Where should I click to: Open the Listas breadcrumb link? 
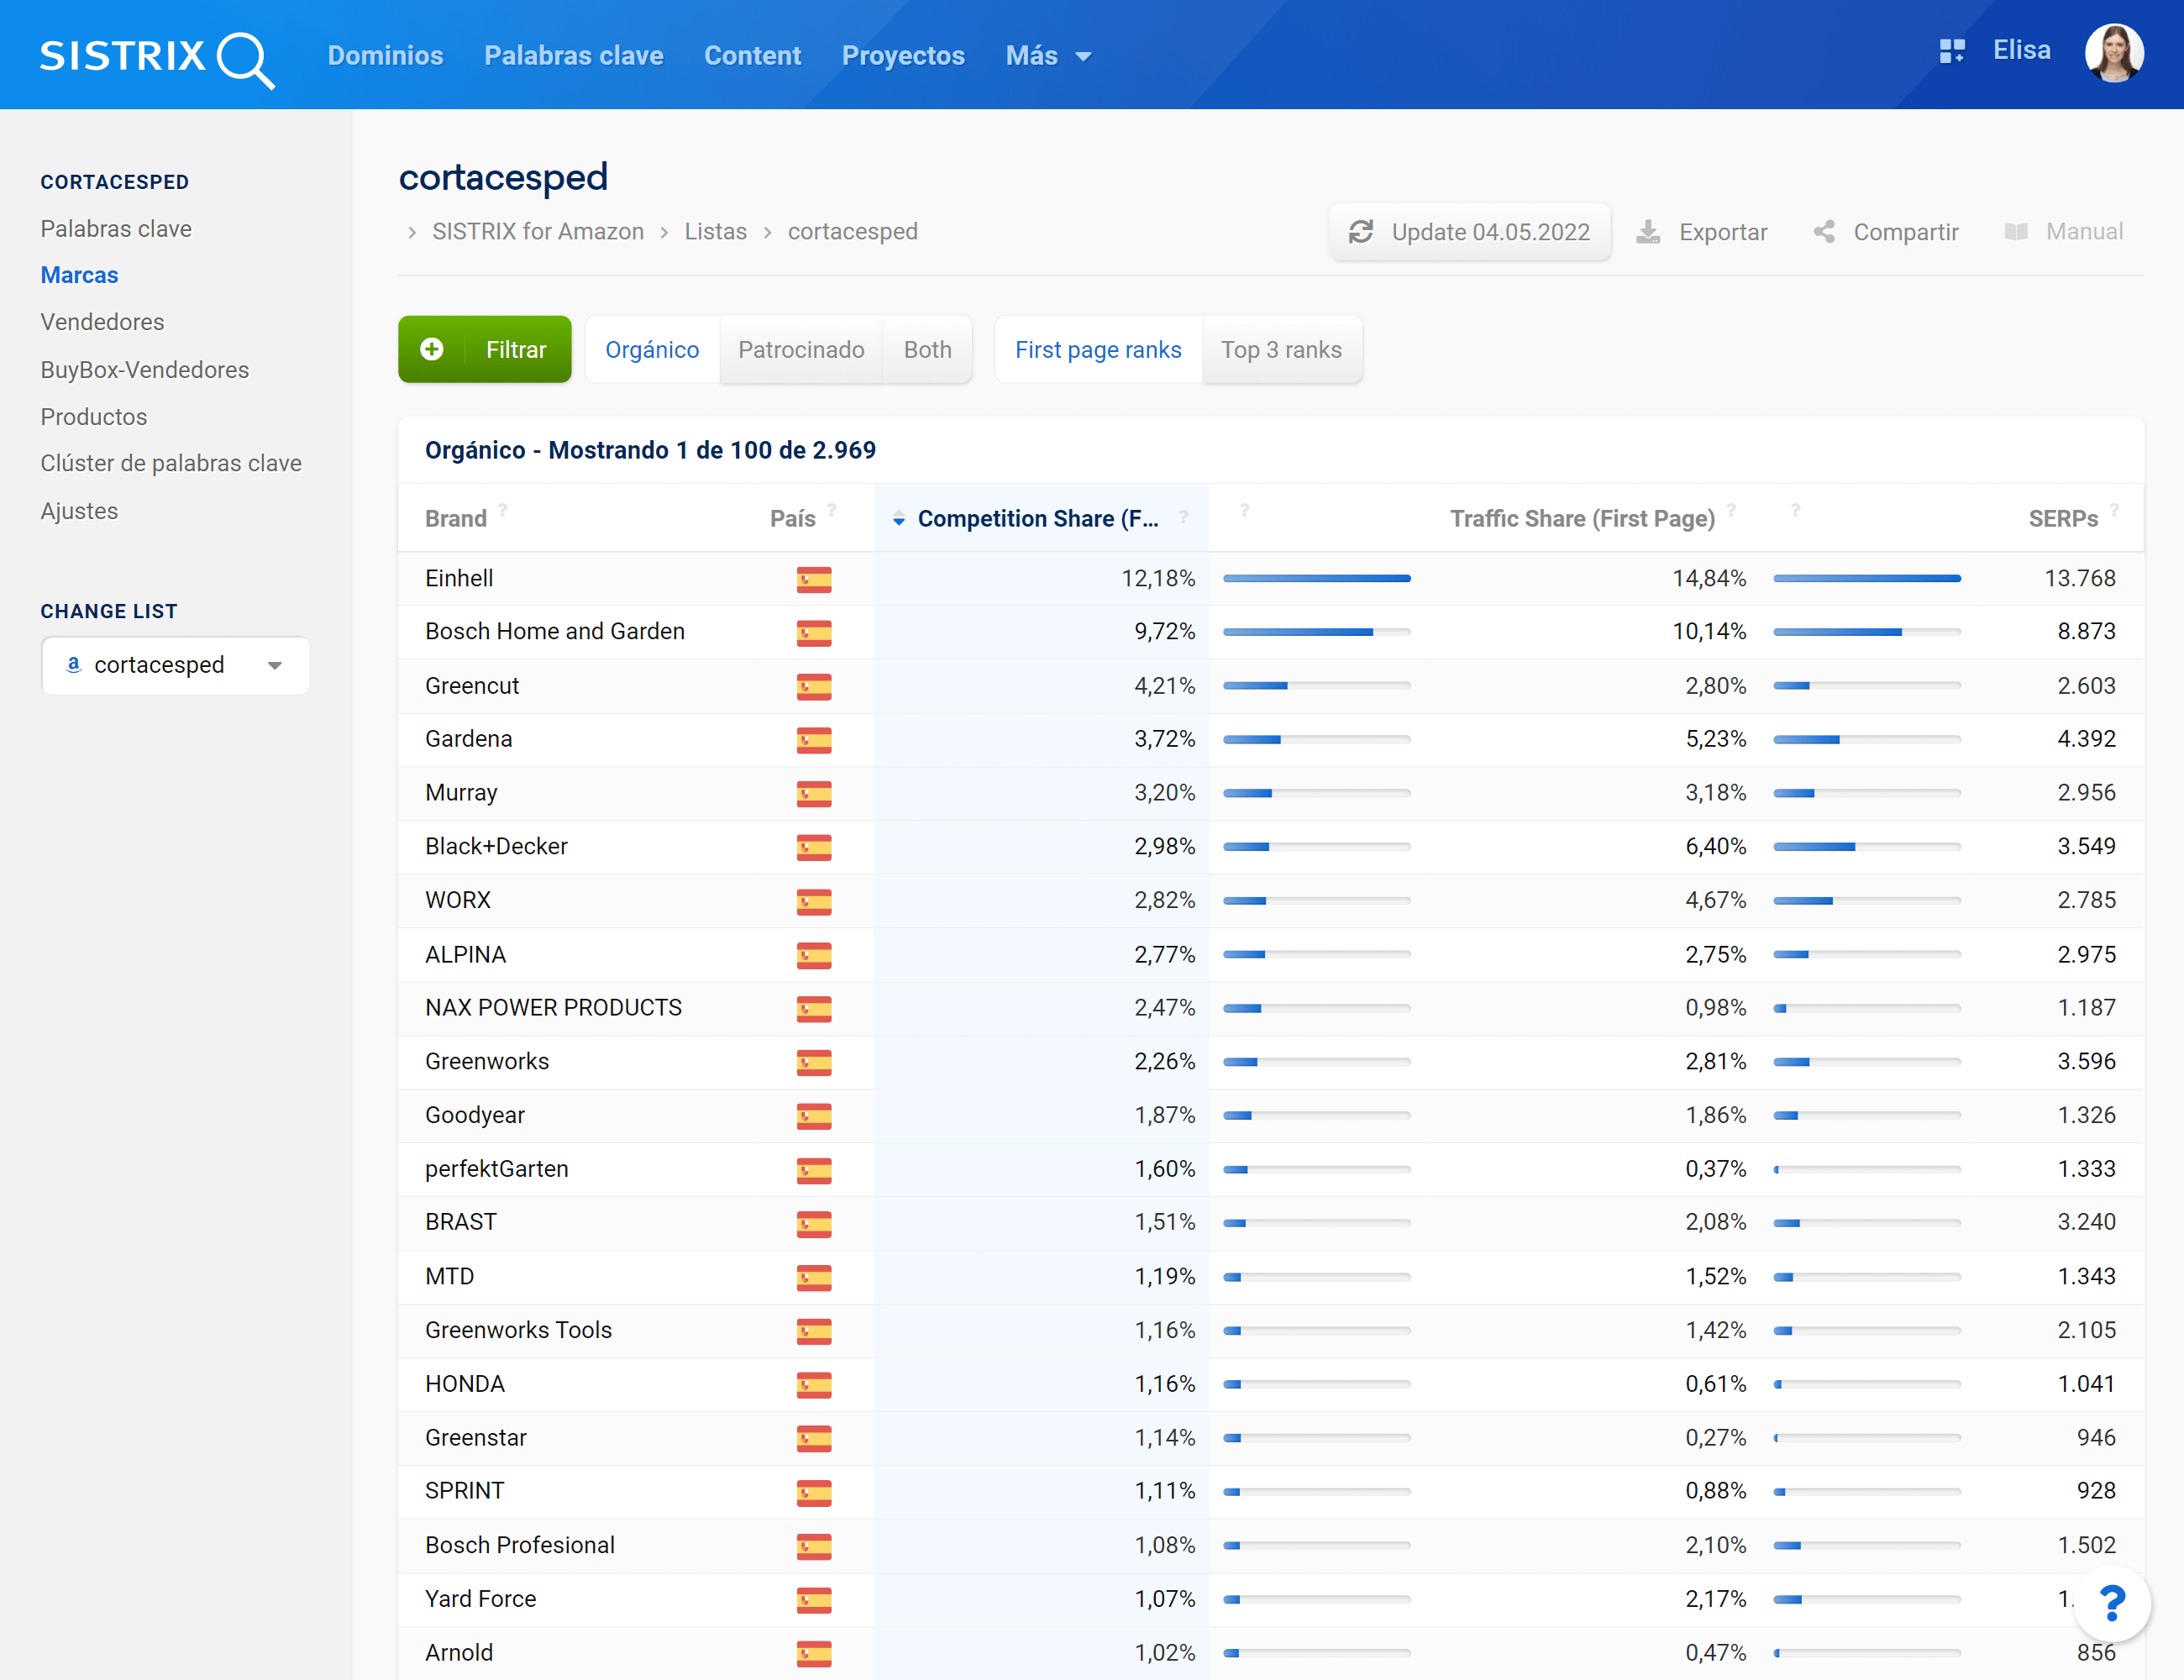pos(715,232)
